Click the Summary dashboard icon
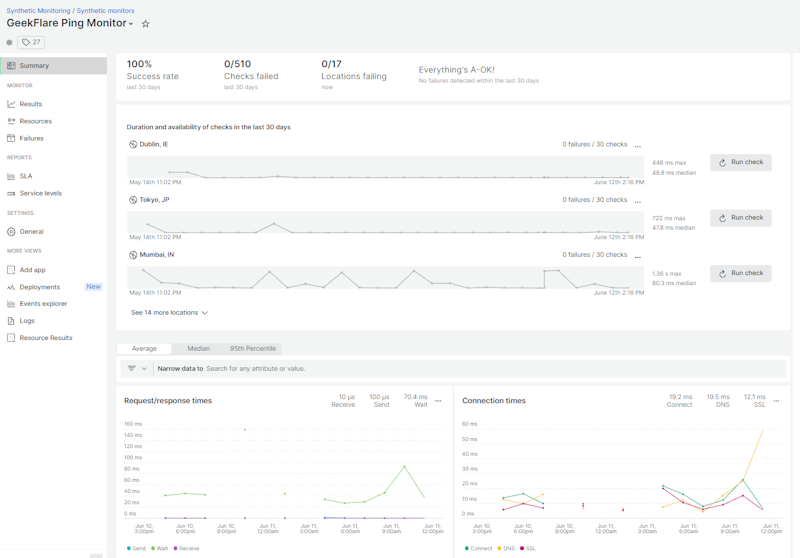 (x=11, y=65)
